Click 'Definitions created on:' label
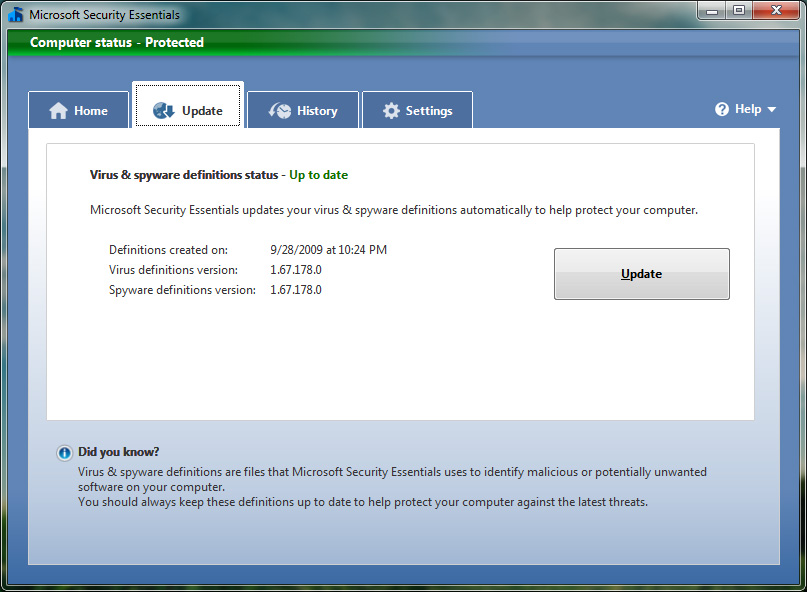 click(x=168, y=250)
